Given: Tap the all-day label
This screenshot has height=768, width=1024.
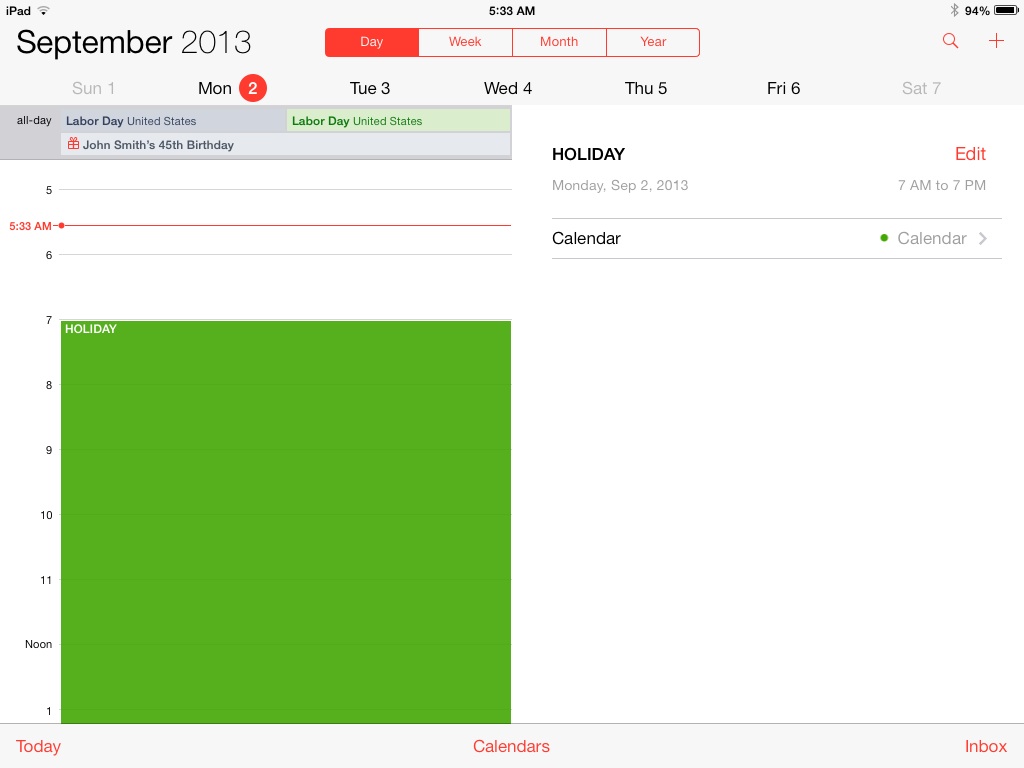Looking at the screenshot, I should coord(34,120).
